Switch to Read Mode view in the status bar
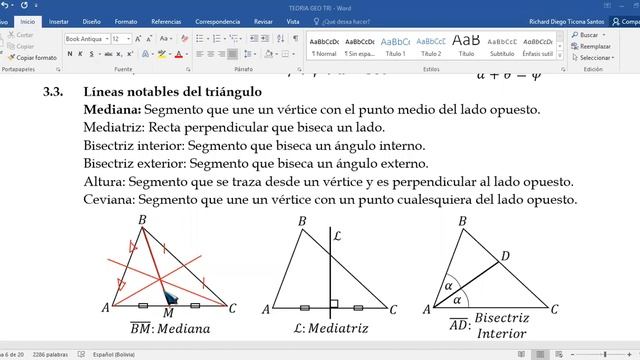This screenshot has height=360, width=640. (521, 354)
